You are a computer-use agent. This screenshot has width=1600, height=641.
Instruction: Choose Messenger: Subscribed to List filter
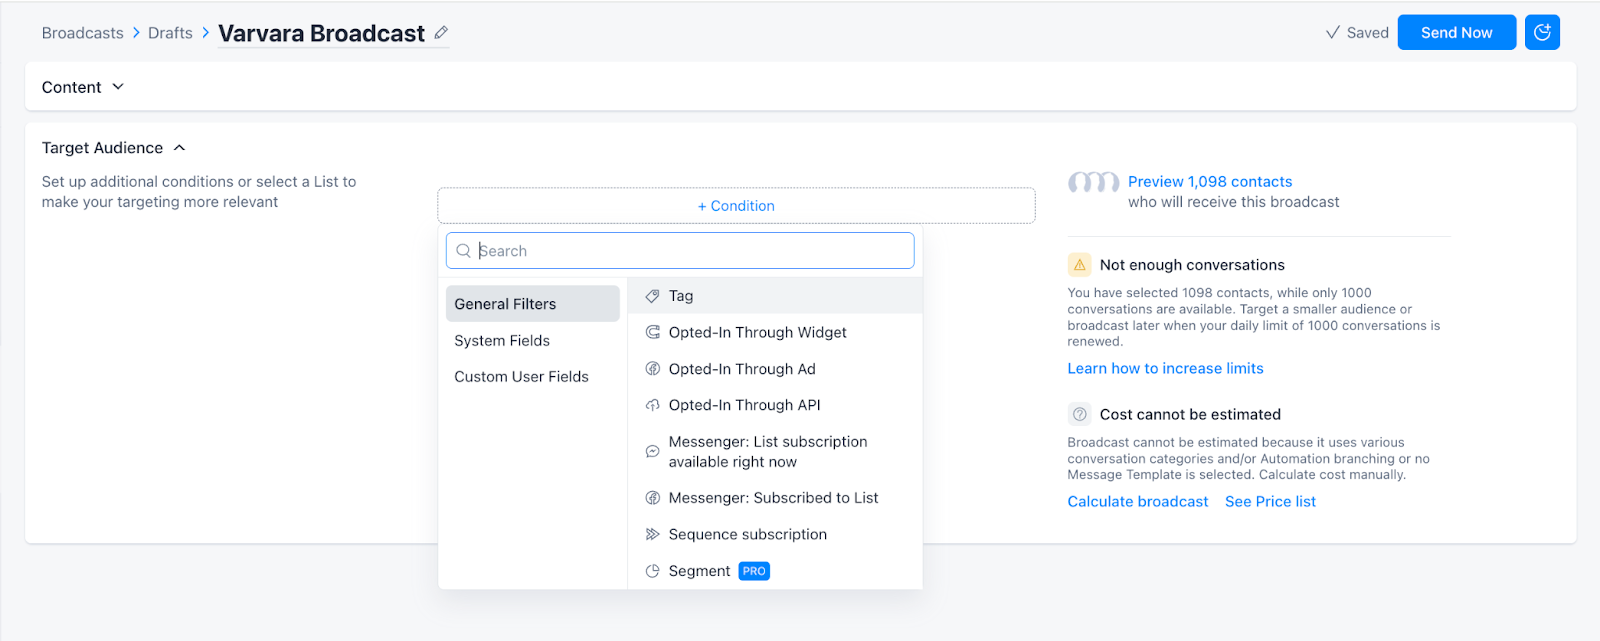[773, 498]
